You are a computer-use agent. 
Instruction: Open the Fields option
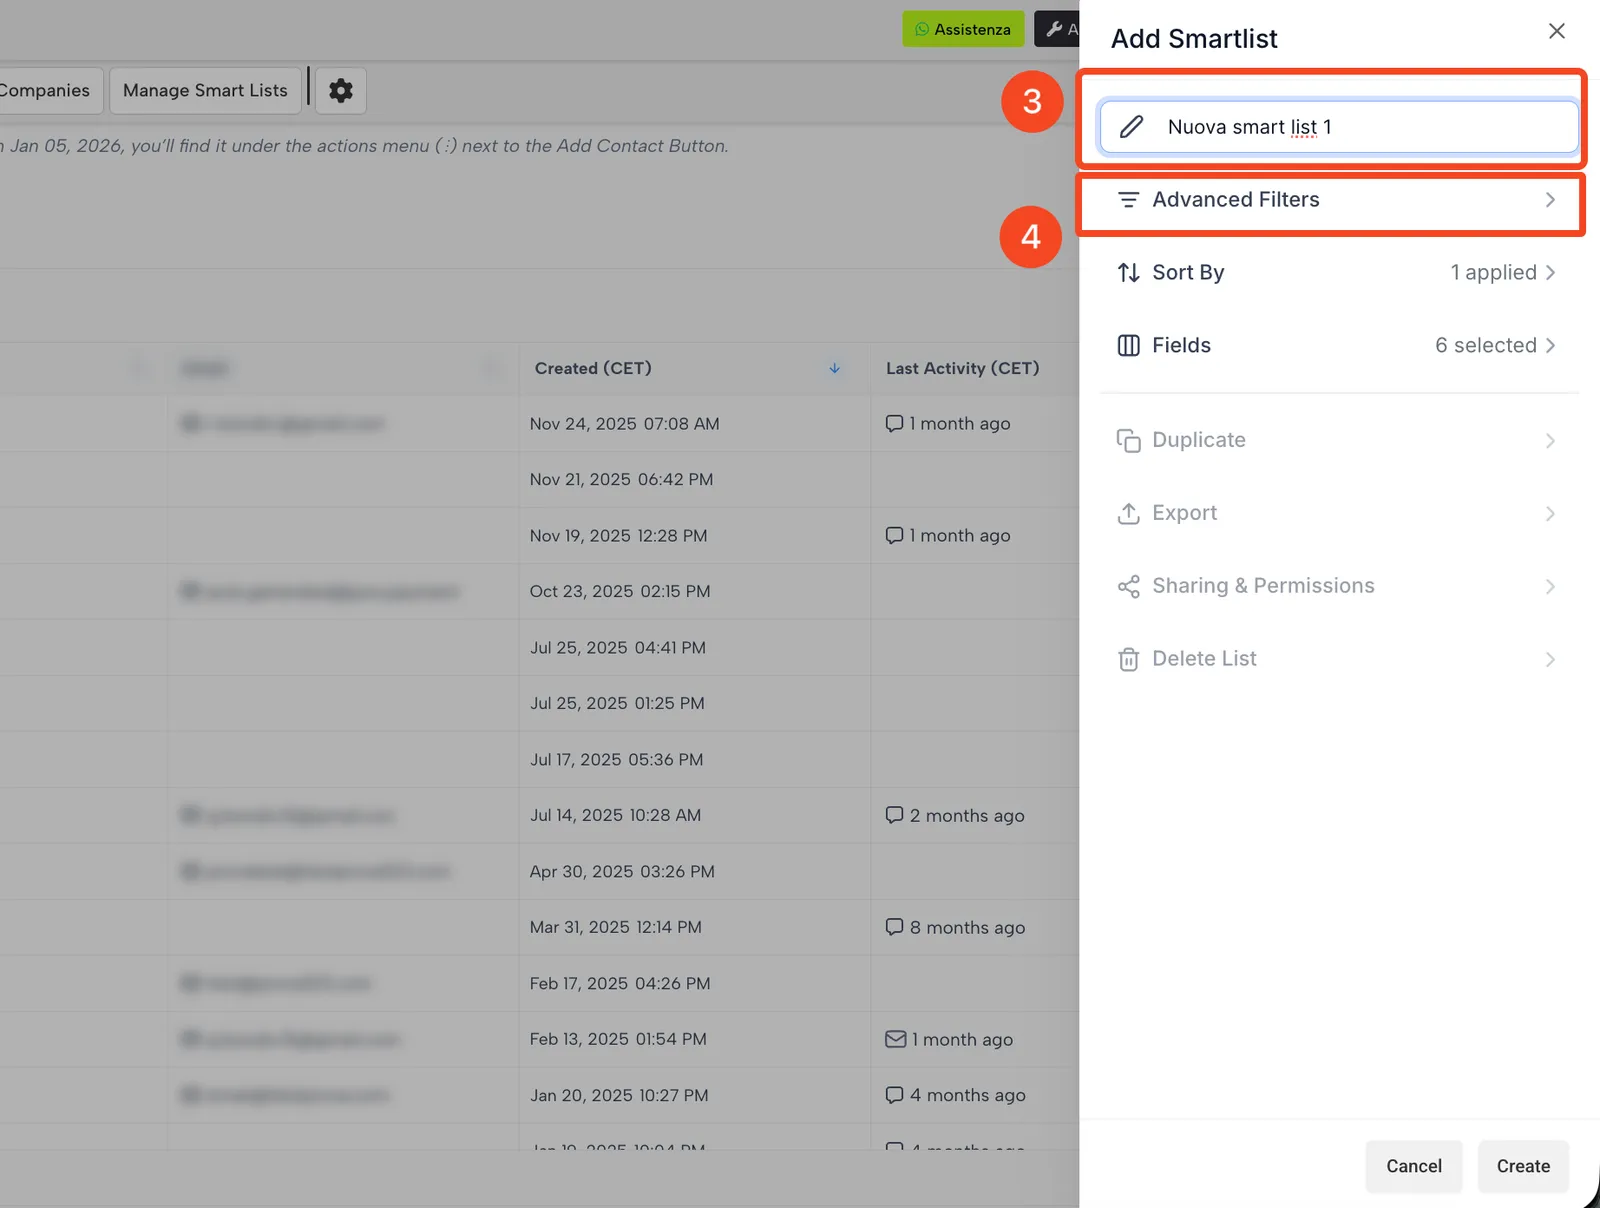[x=1338, y=346]
